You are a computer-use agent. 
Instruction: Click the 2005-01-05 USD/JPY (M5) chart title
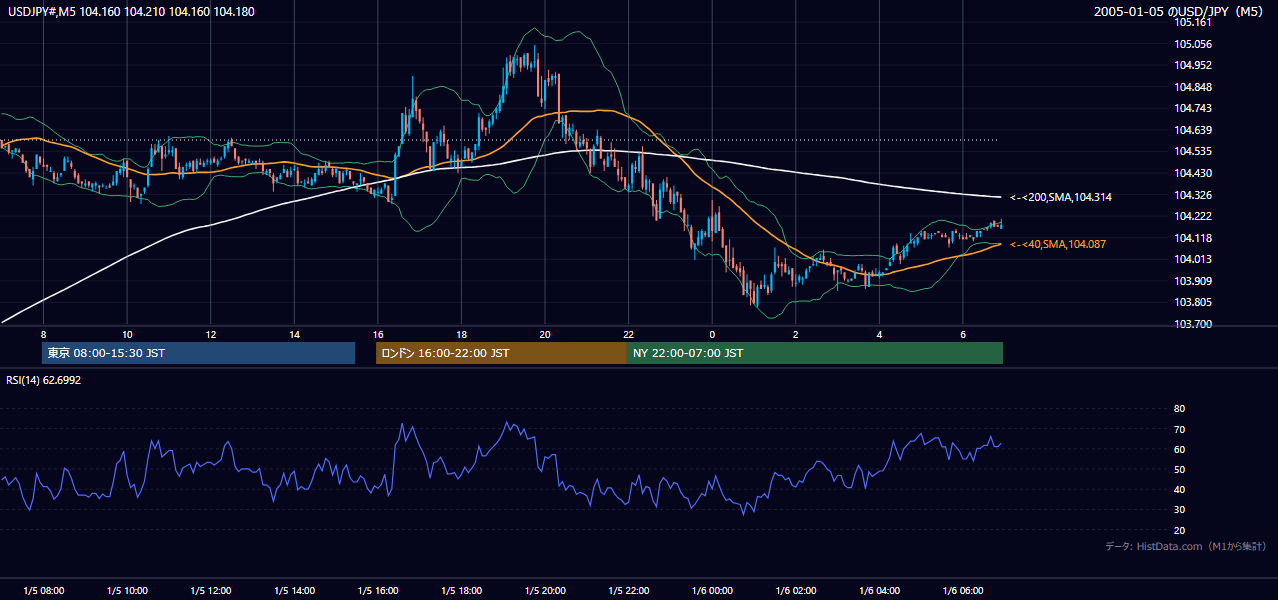pos(1180,11)
